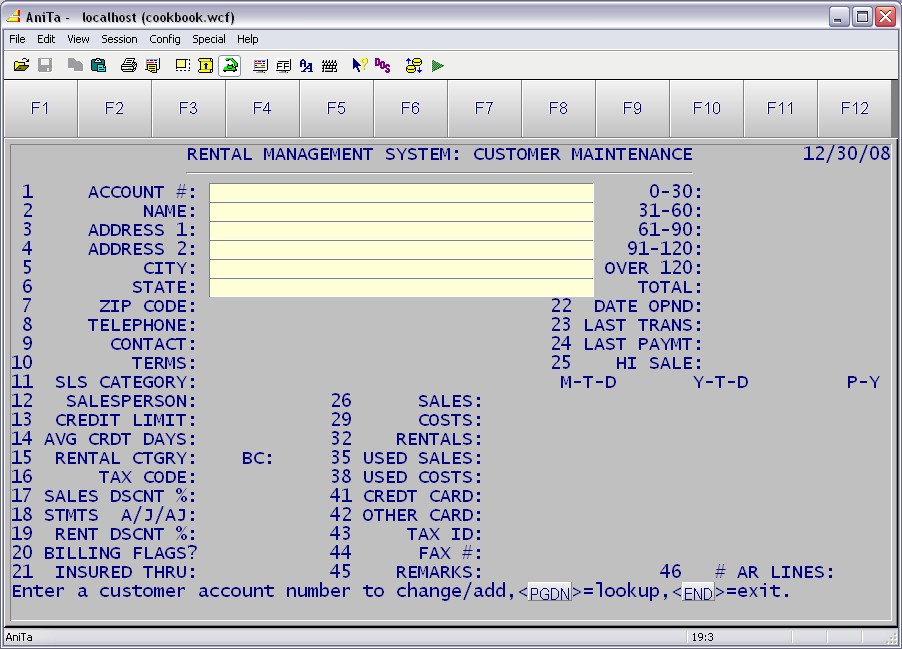This screenshot has width=902, height=649.
Task: Click the paste clipboard toolbar icon
Action: pyautogui.click(x=98, y=66)
